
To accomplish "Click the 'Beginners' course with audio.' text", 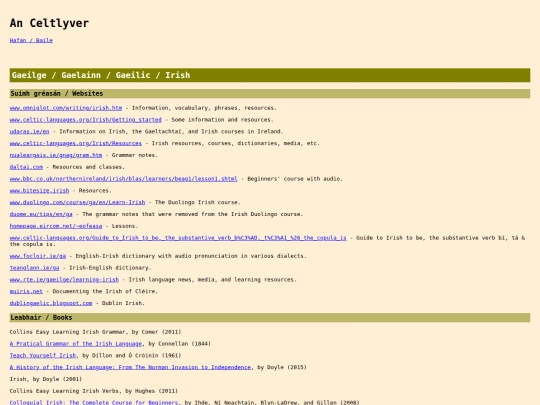I will [x=295, y=178].
